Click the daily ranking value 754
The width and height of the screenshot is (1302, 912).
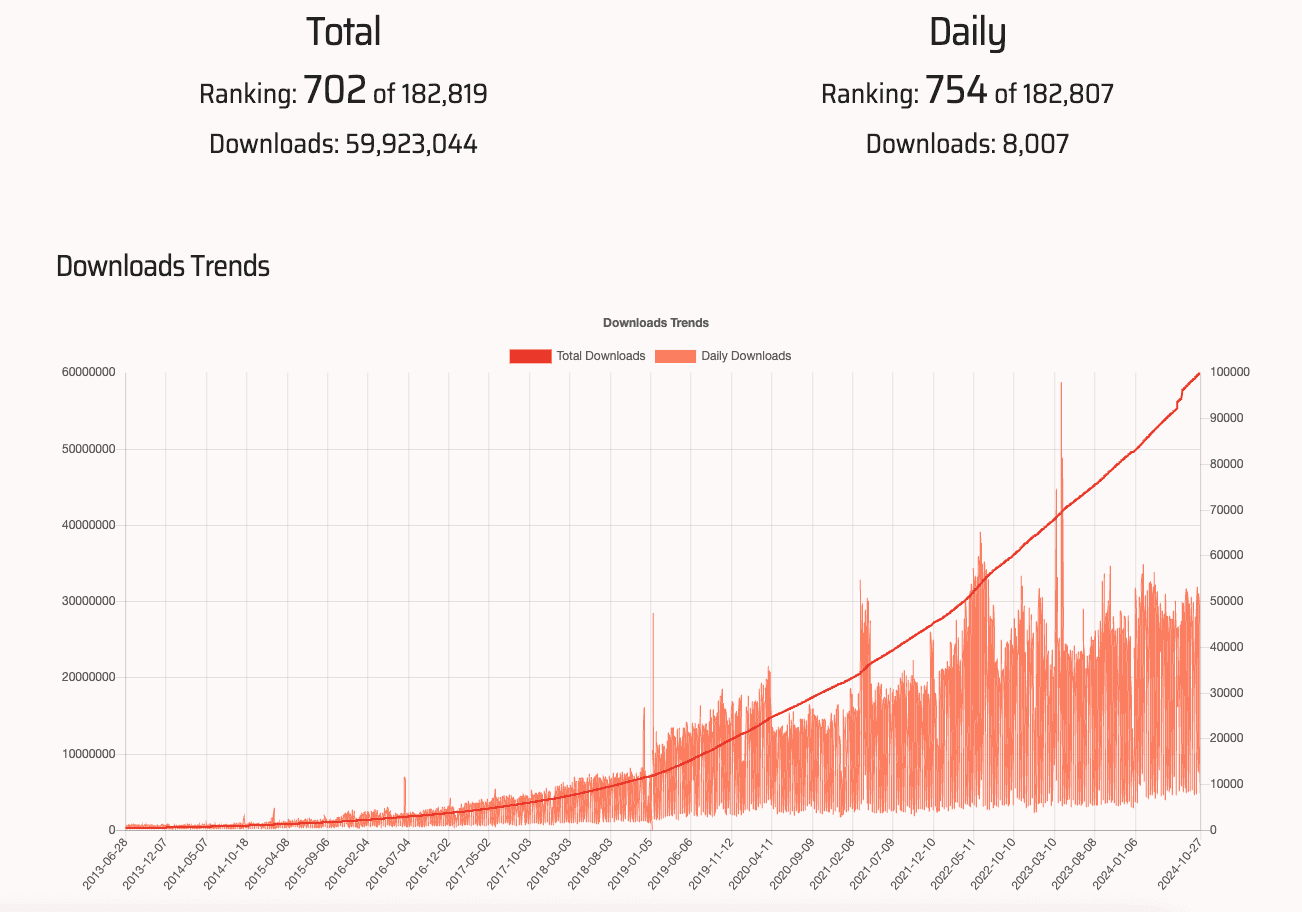coord(956,89)
